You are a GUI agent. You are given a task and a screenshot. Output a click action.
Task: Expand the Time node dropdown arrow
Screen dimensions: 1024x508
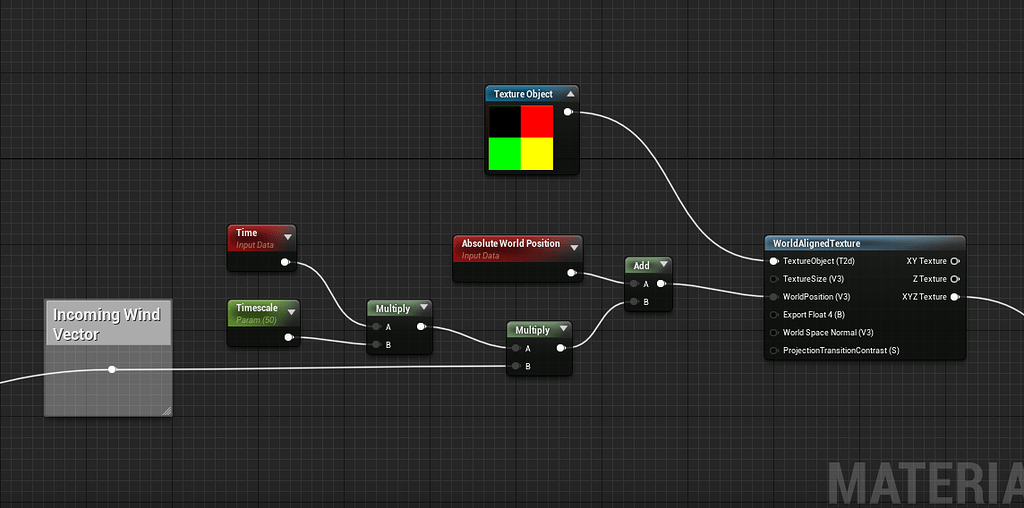[x=288, y=237]
